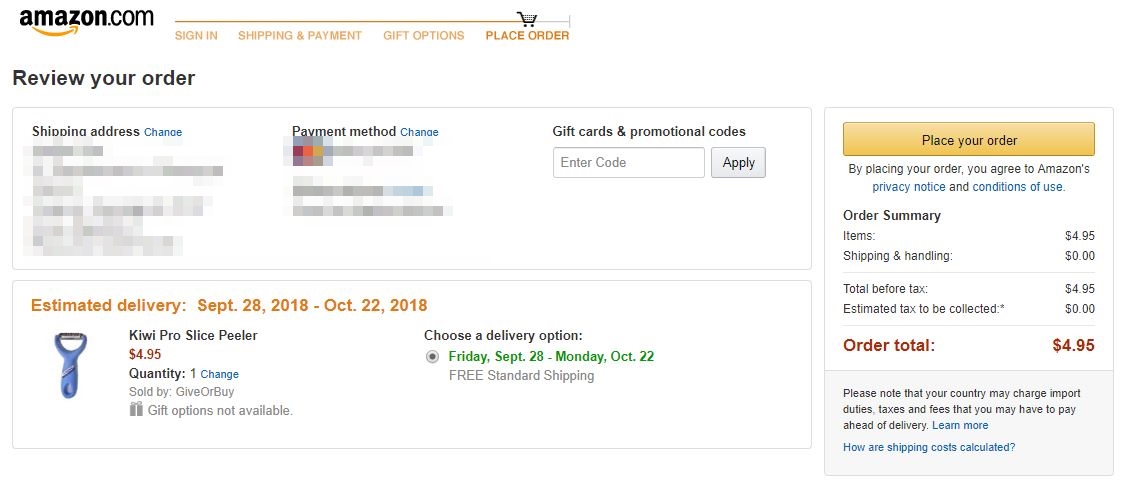This screenshot has height=486, width=1123.
Task: Open the Kiwi Pro Slice Peeler thumbnail
Action: coord(70,365)
